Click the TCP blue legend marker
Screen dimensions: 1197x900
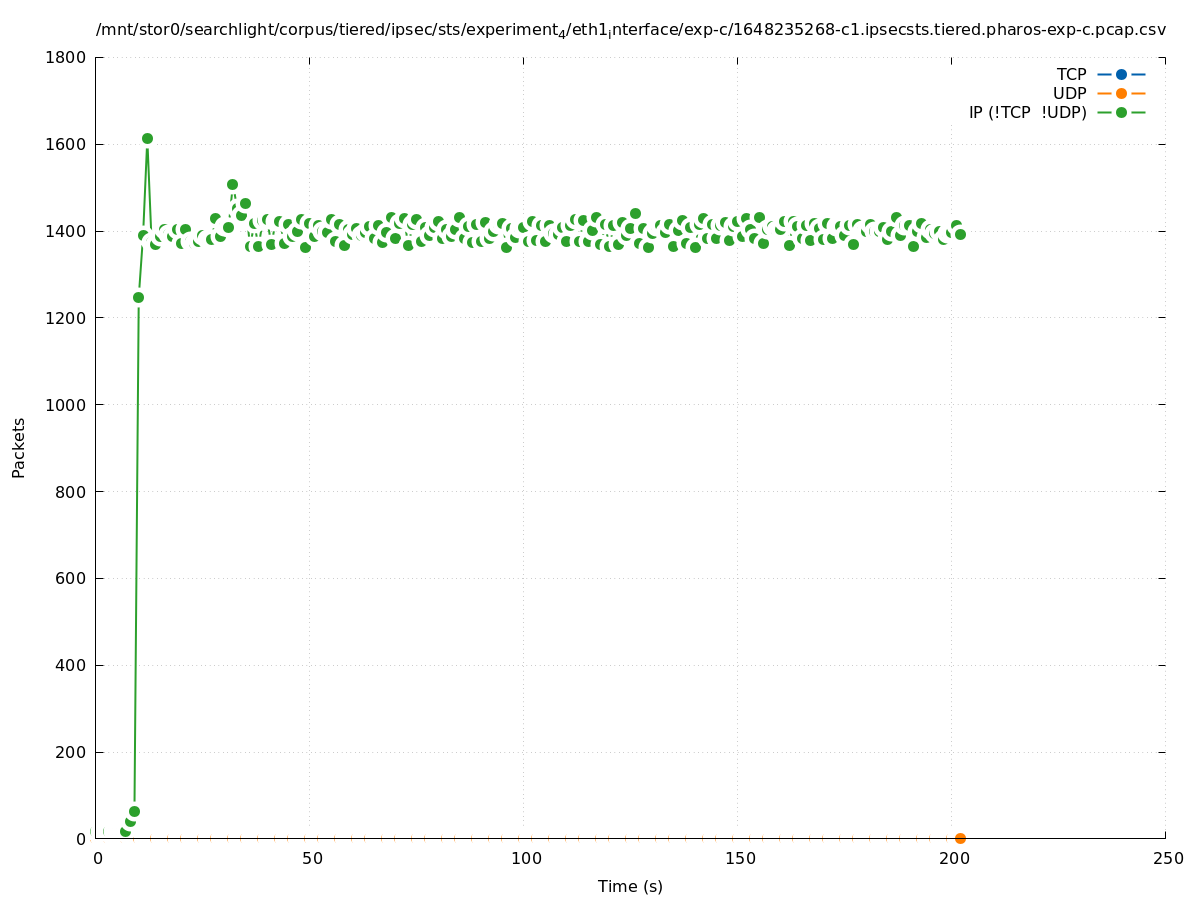click(1121, 75)
